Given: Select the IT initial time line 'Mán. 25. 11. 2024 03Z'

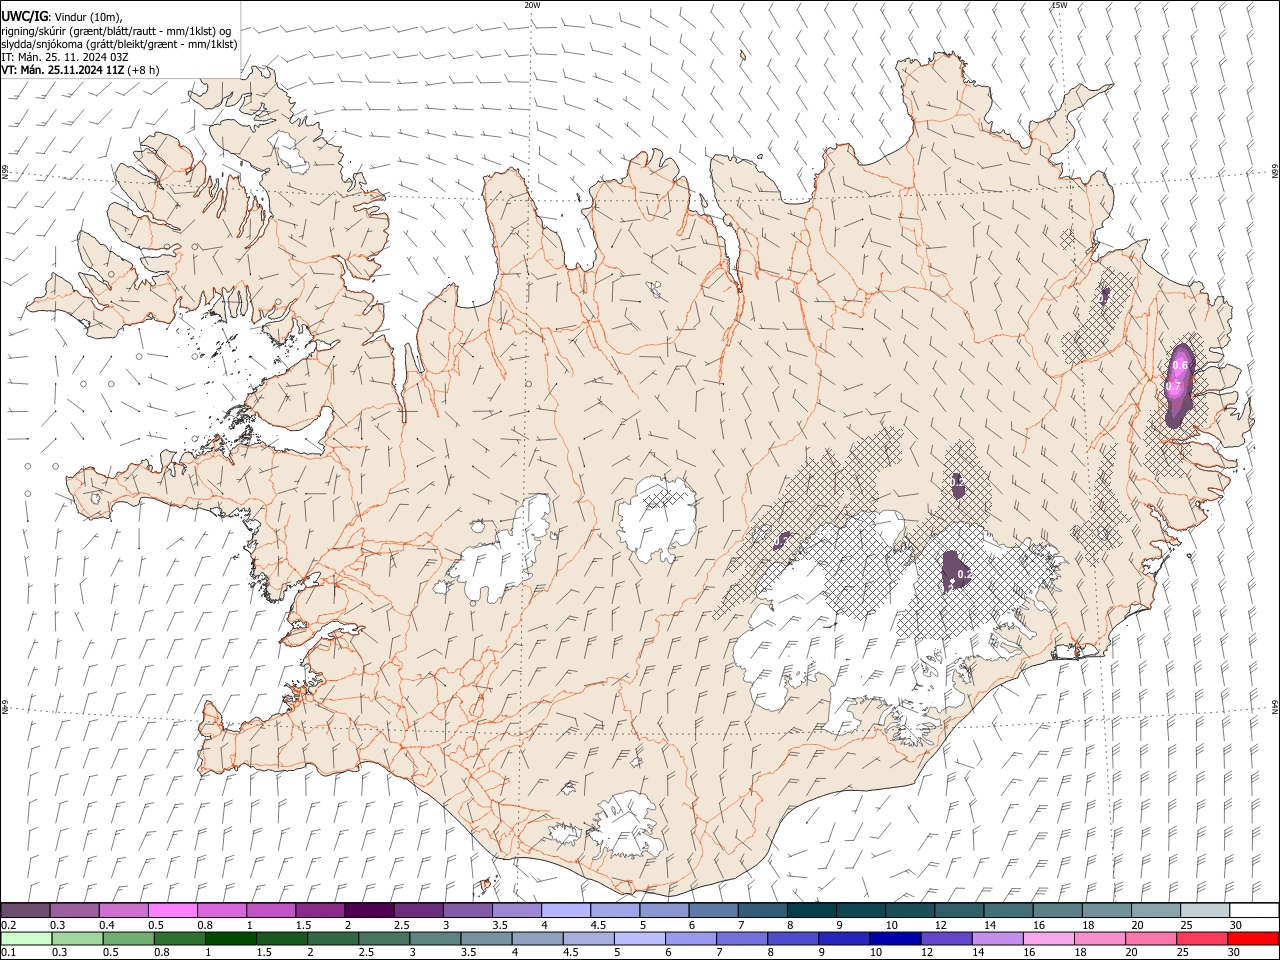Looking at the screenshot, I should pyautogui.click(x=73, y=57).
